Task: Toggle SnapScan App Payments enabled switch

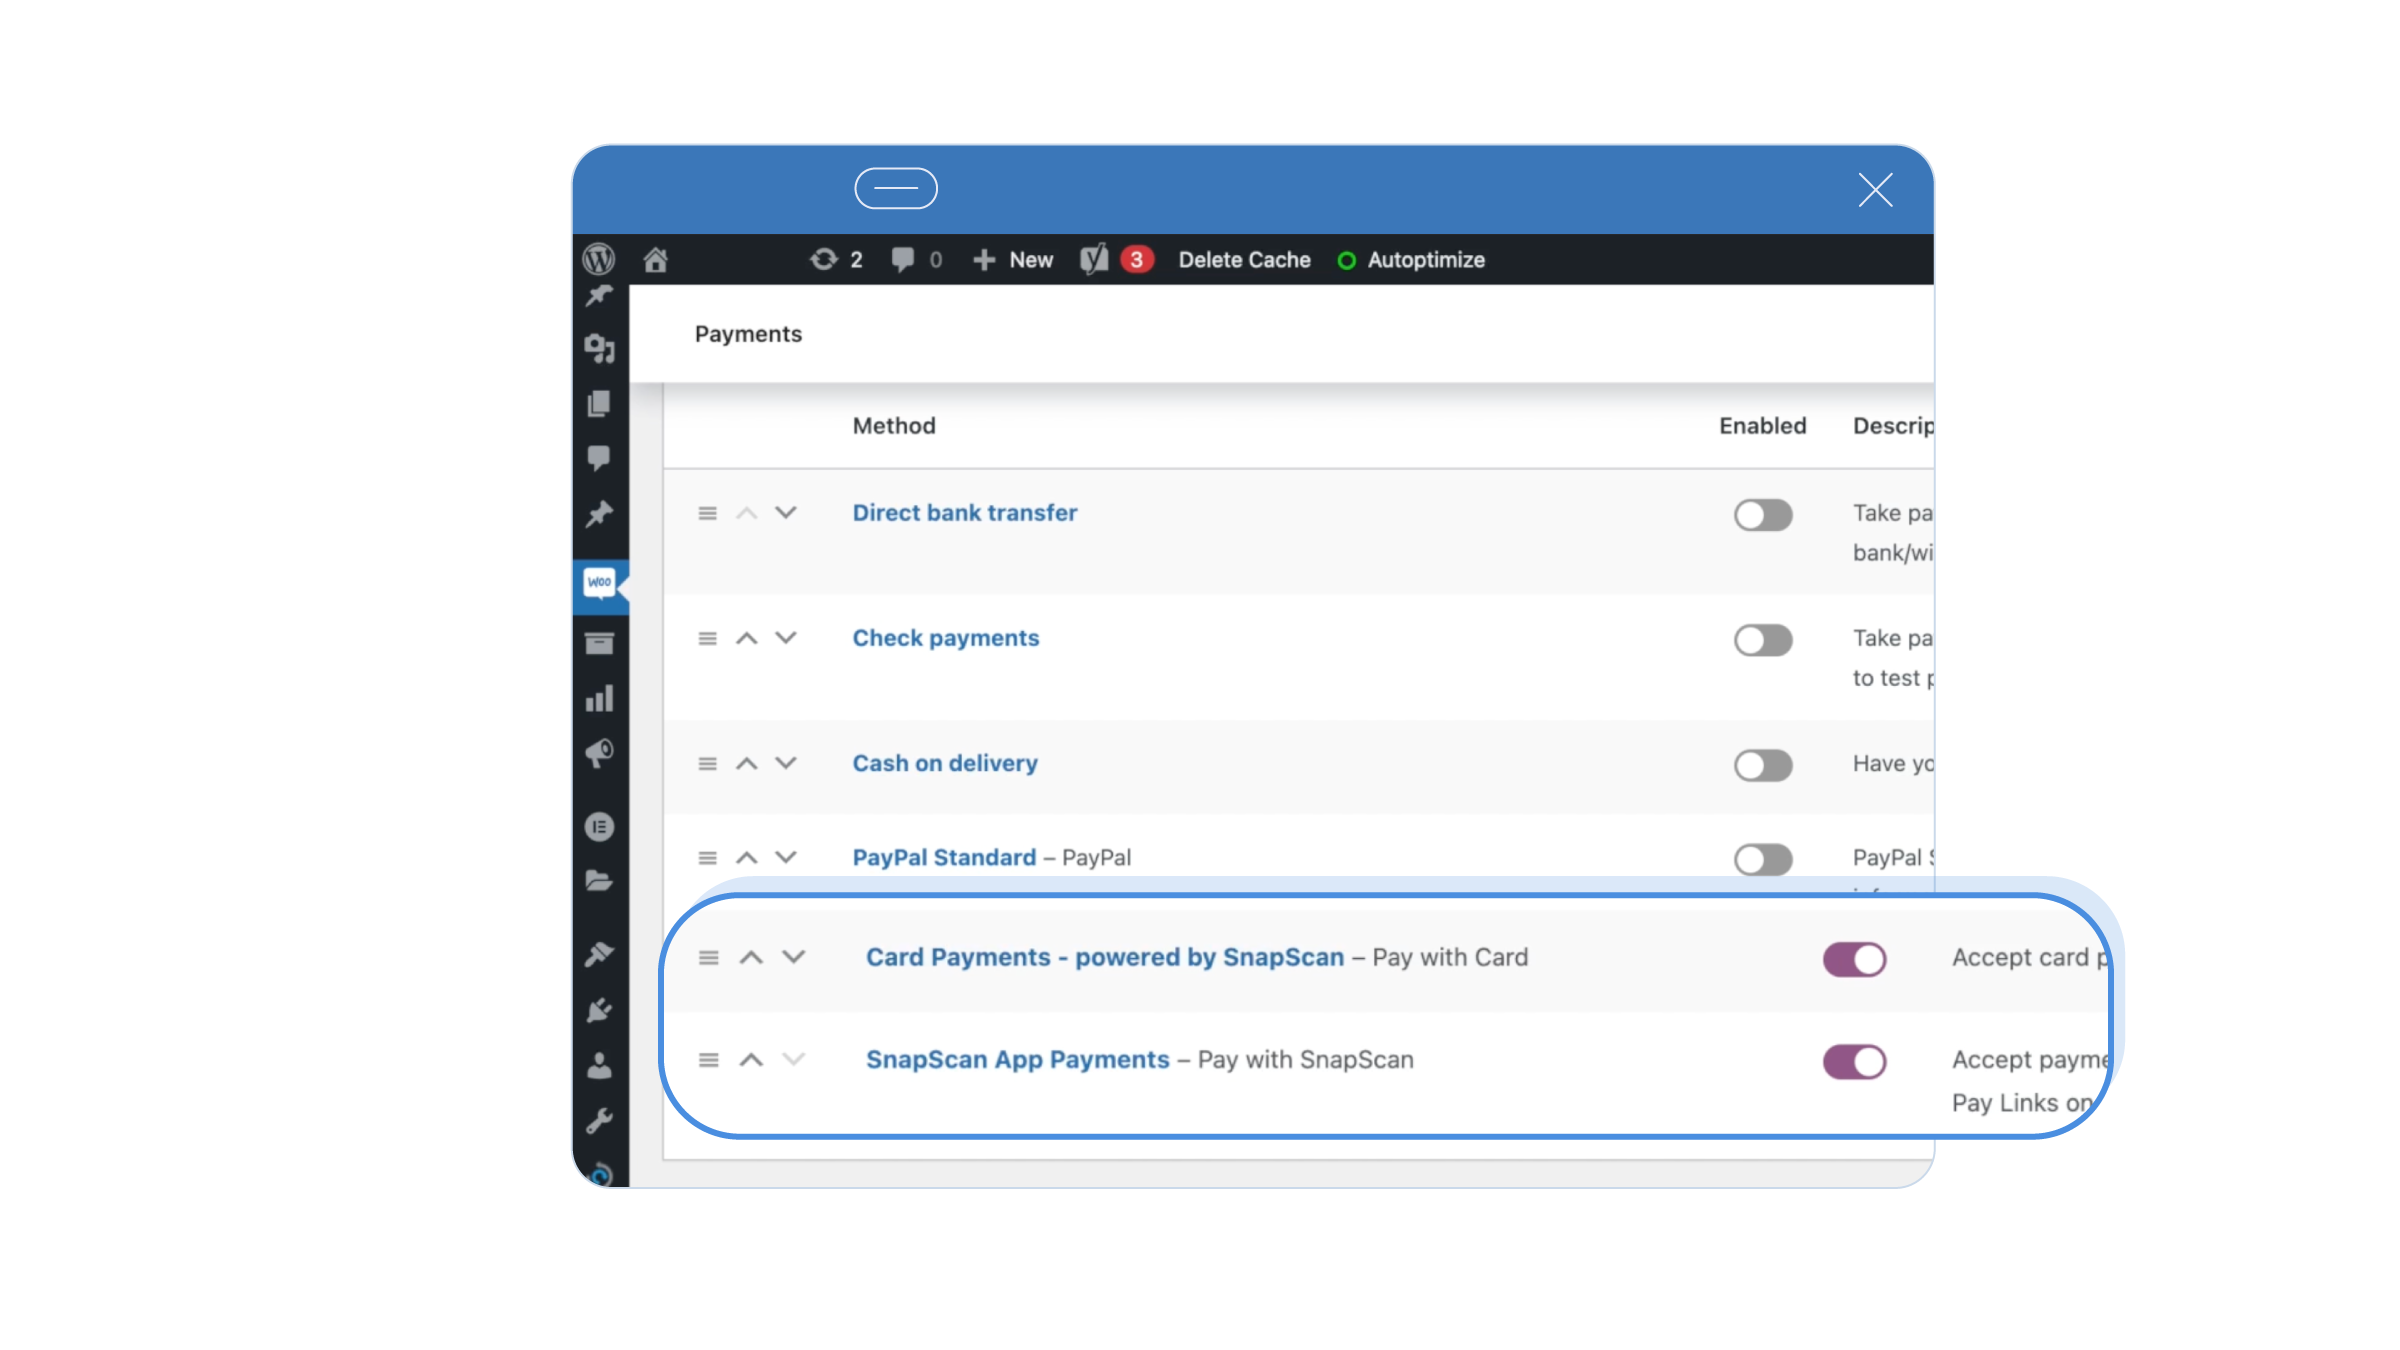Action: coord(1853,1062)
